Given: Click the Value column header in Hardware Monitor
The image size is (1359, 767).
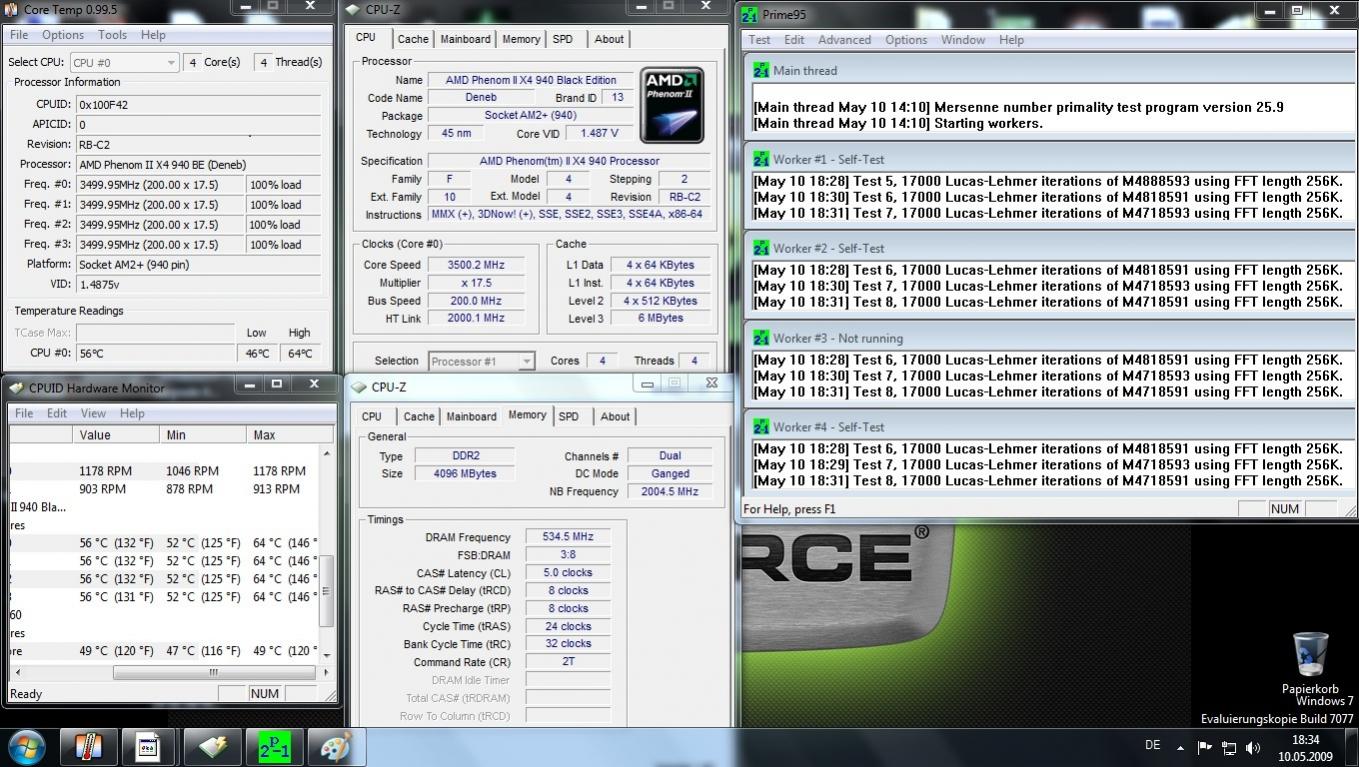Looking at the screenshot, I should 116,435.
